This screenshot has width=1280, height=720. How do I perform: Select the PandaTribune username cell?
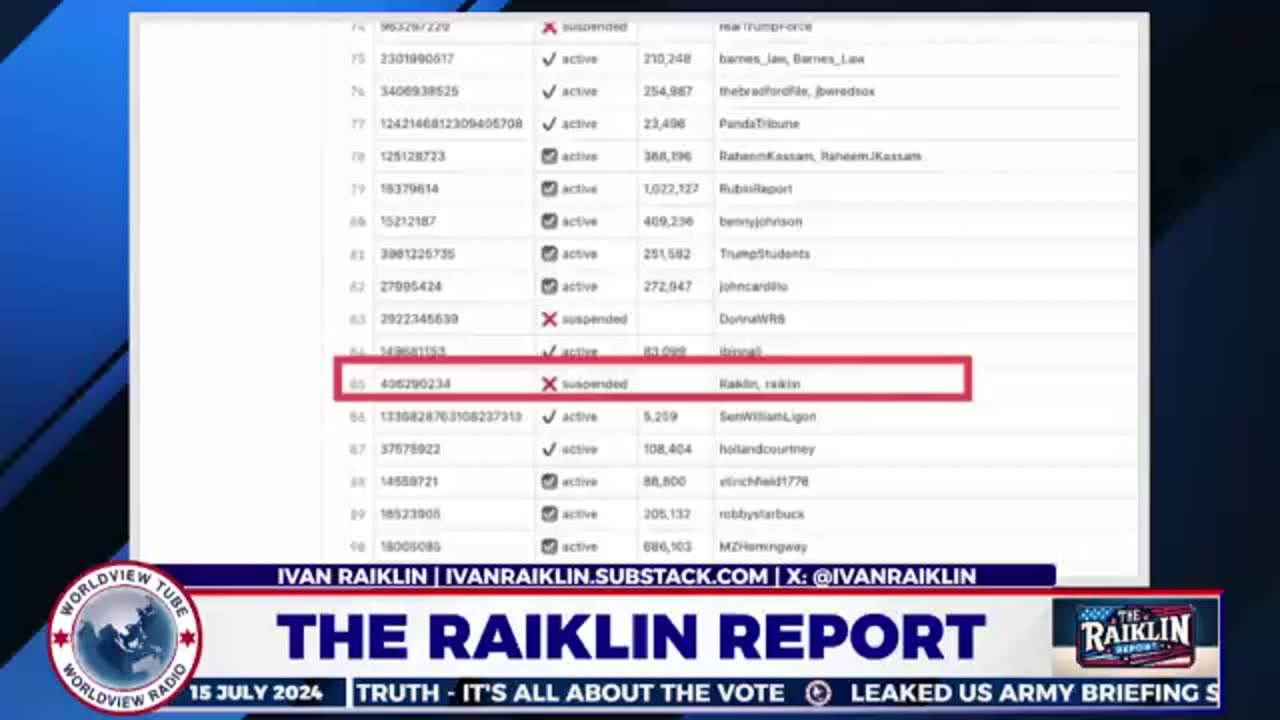[759, 124]
